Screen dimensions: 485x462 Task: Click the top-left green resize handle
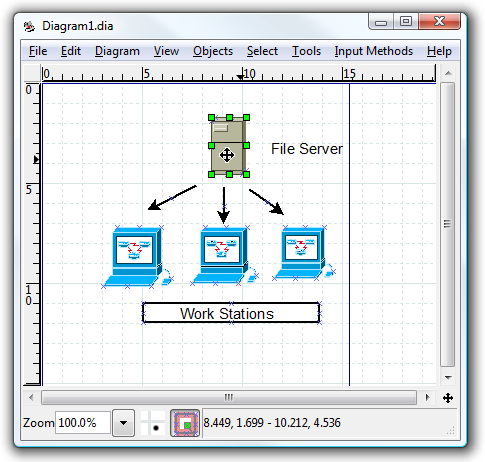(x=211, y=117)
